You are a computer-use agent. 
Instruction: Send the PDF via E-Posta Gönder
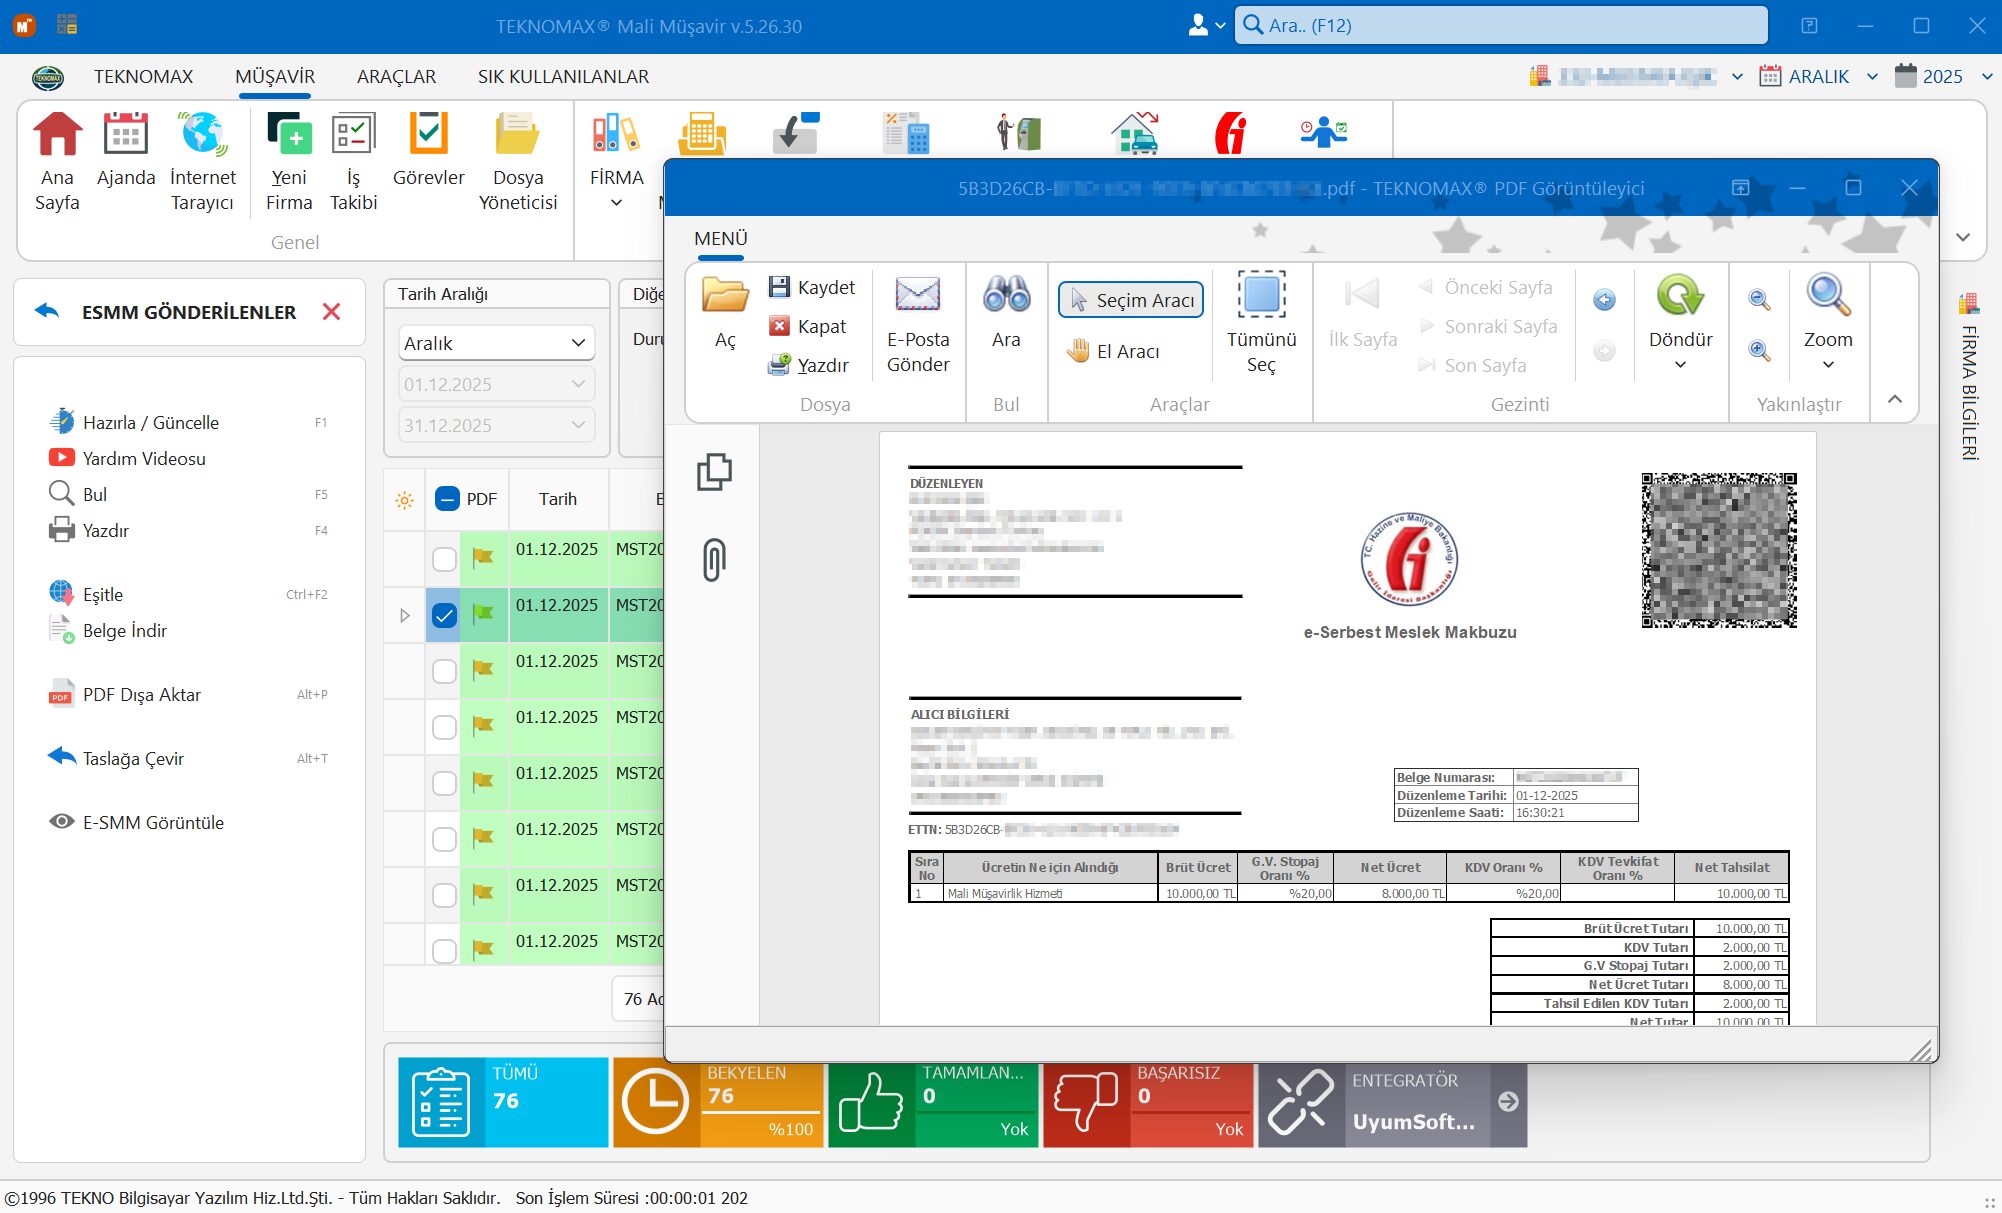918,324
